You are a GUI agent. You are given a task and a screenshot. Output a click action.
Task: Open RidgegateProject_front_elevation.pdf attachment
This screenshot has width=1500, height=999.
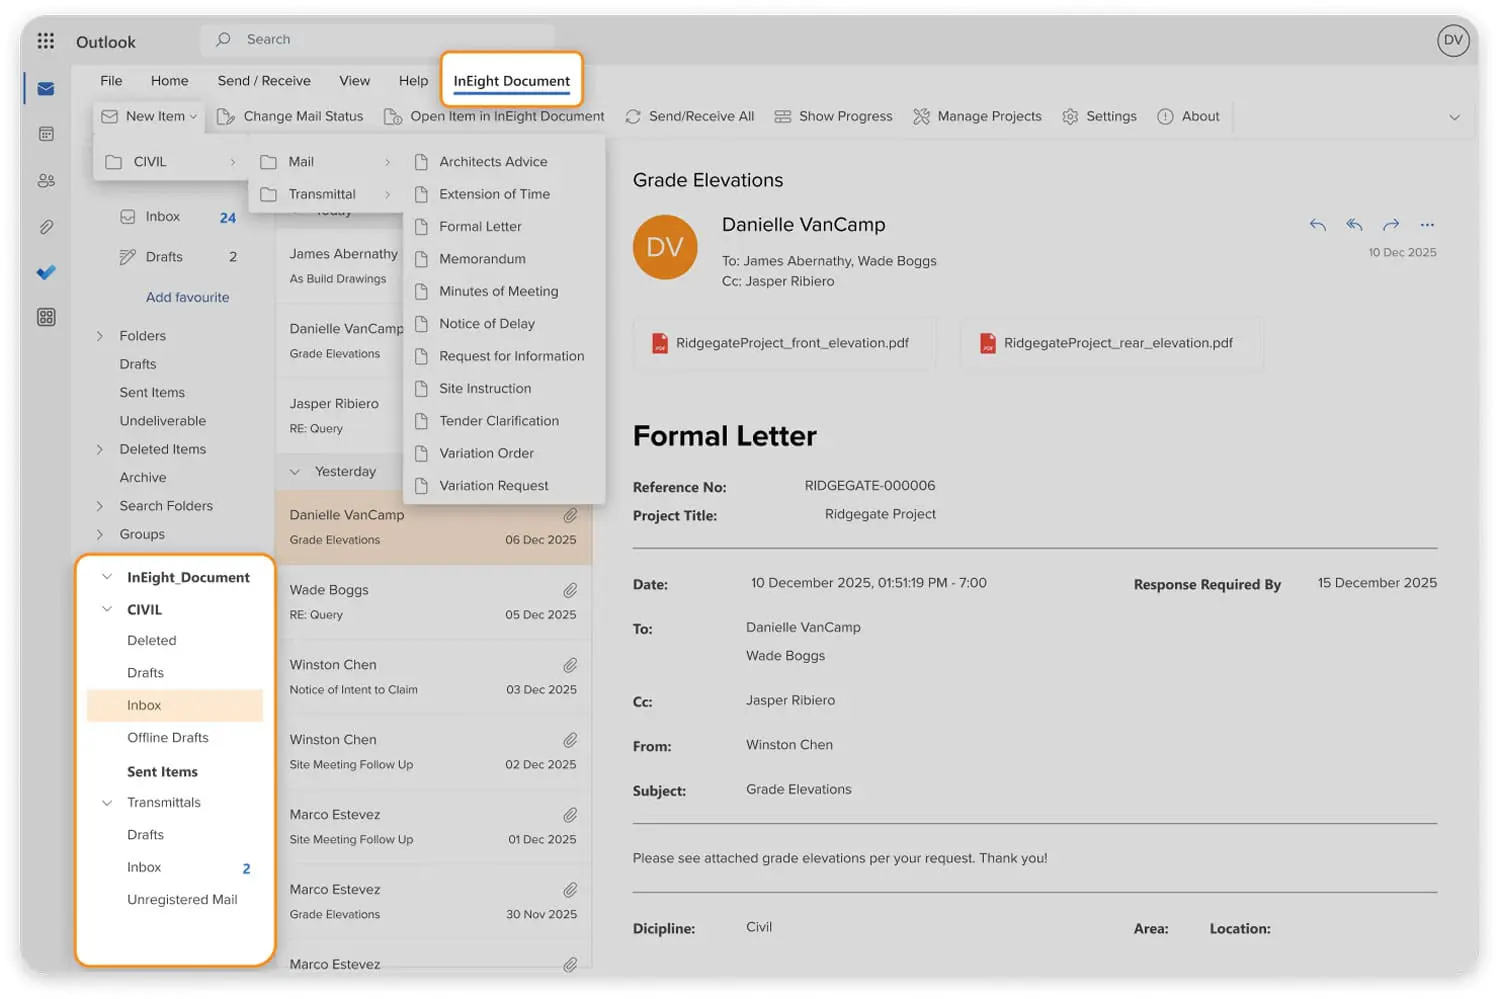(x=785, y=343)
